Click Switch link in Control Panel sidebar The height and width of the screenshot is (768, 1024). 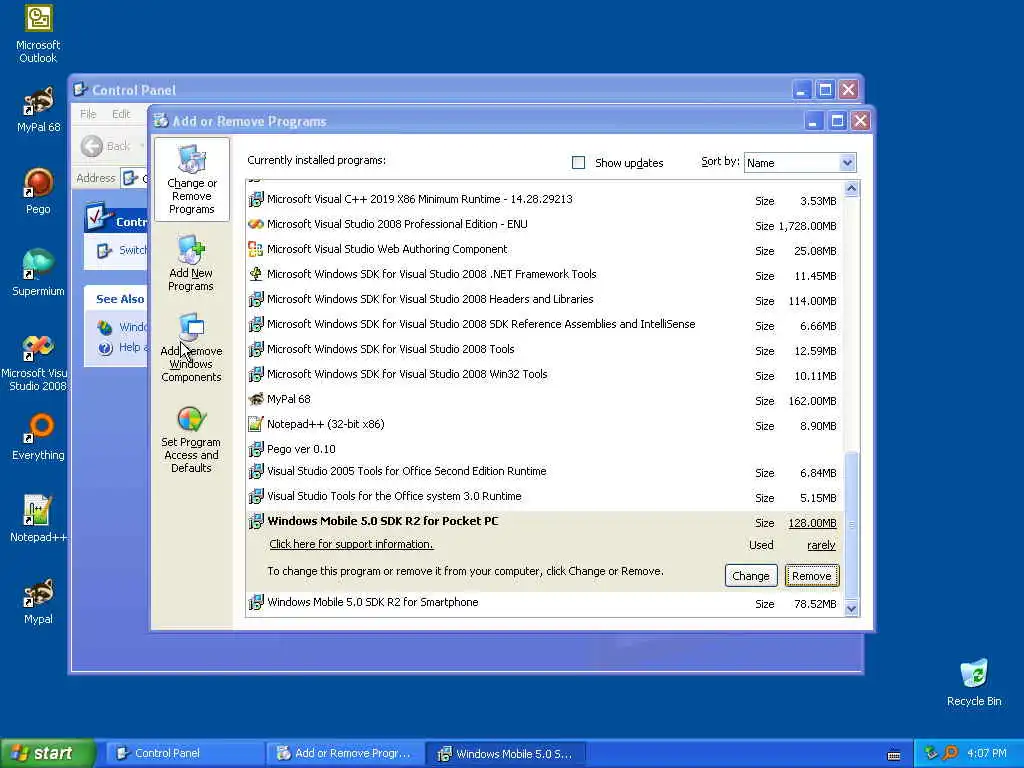click(133, 250)
